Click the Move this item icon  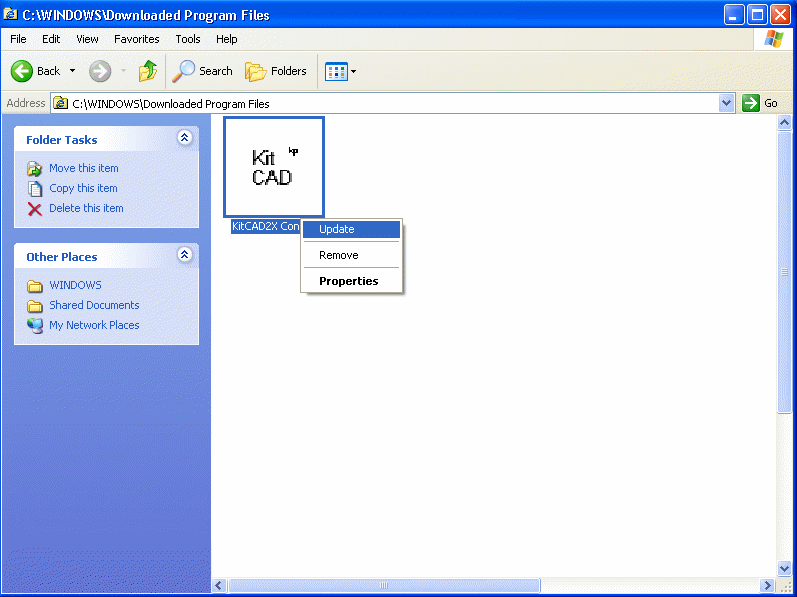tap(35, 169)
